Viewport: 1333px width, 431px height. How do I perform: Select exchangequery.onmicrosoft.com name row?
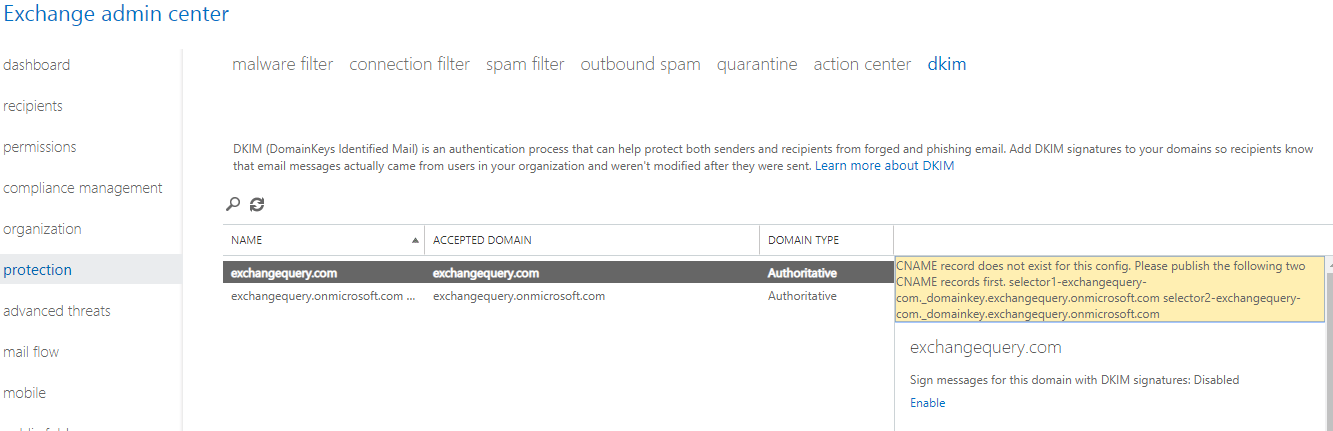click(x=323, y=296)
